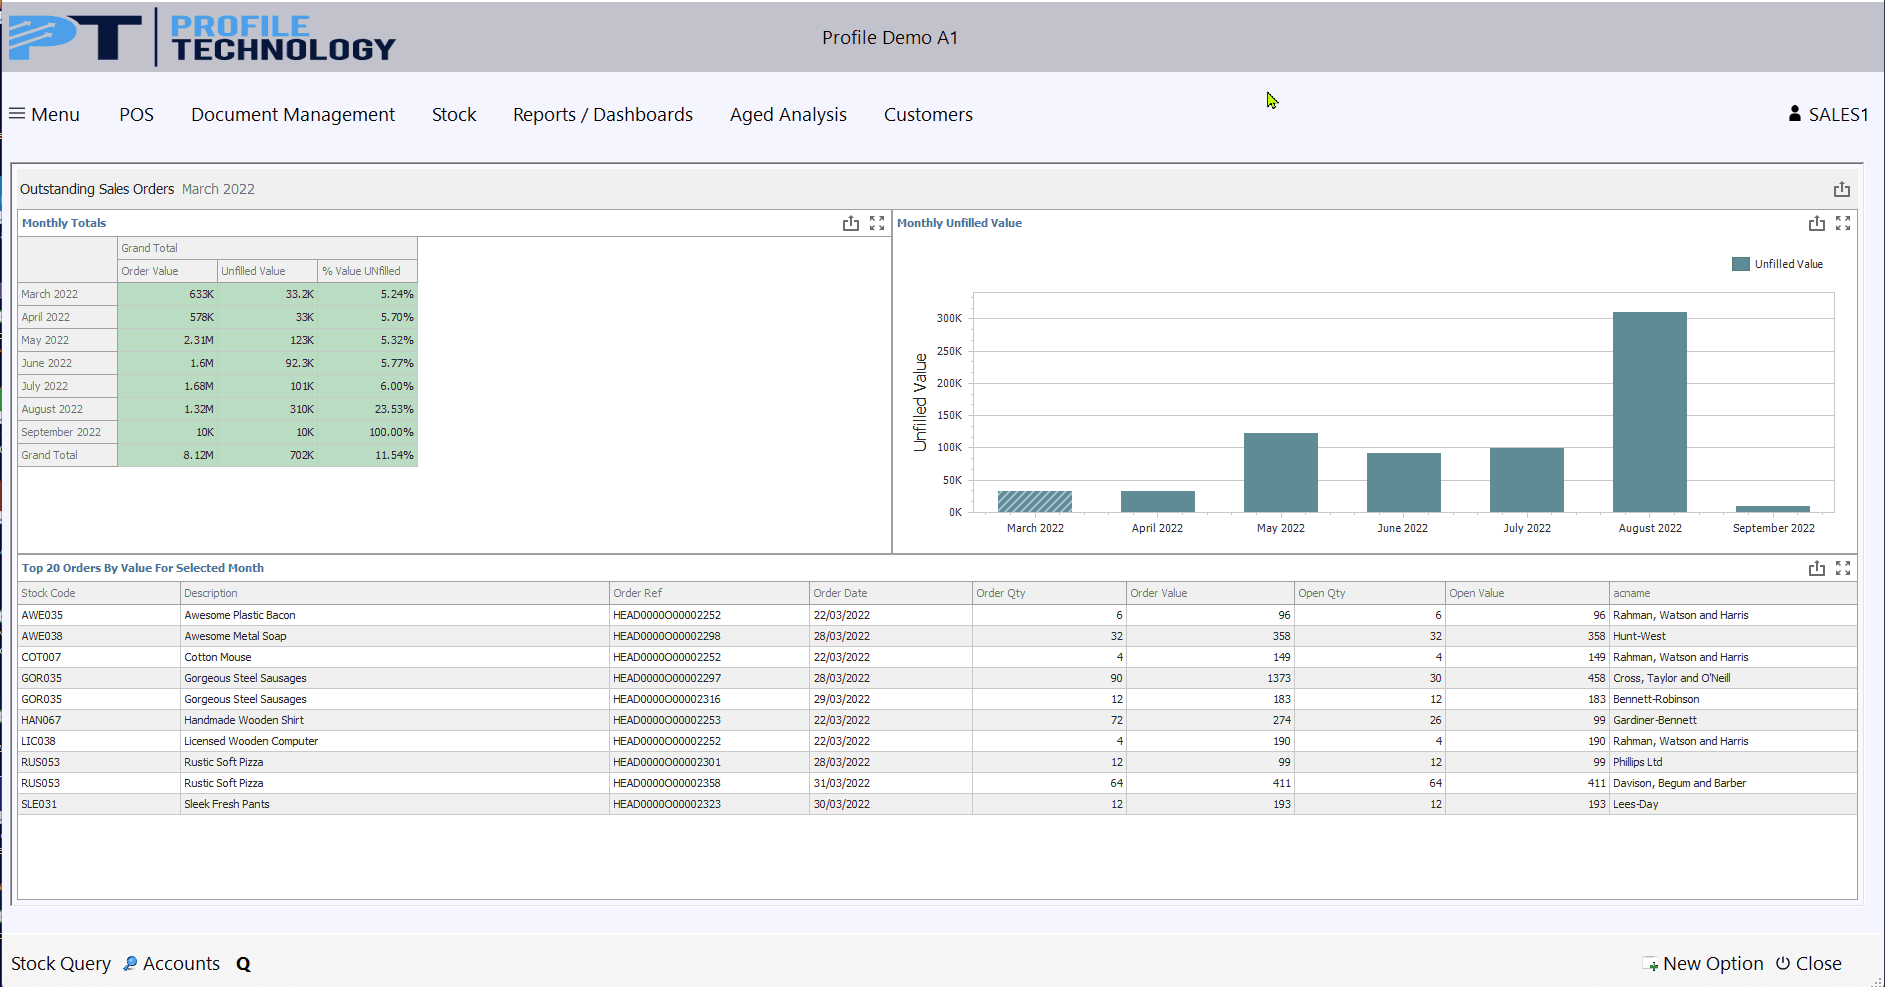Screen dimensions: 1885x987
Task: Export the Monthly Totals panel
Action: (850, 223)
